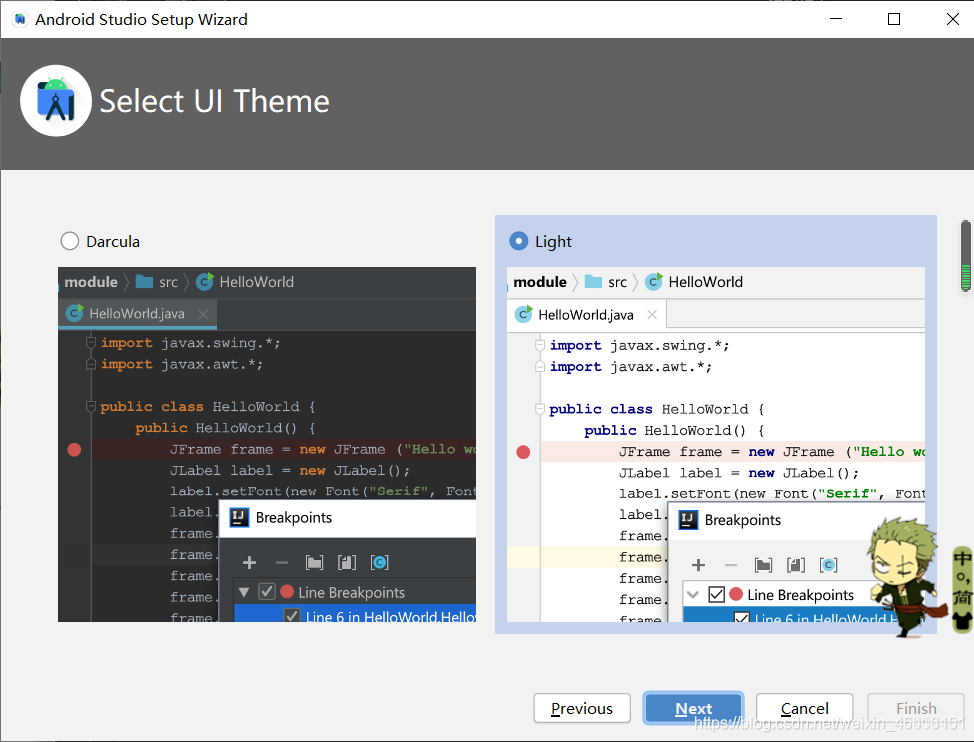974x742 pixels.
Task: Click group-by-package icon in Light Breakpoints toolbar
Action: point(763,565)
